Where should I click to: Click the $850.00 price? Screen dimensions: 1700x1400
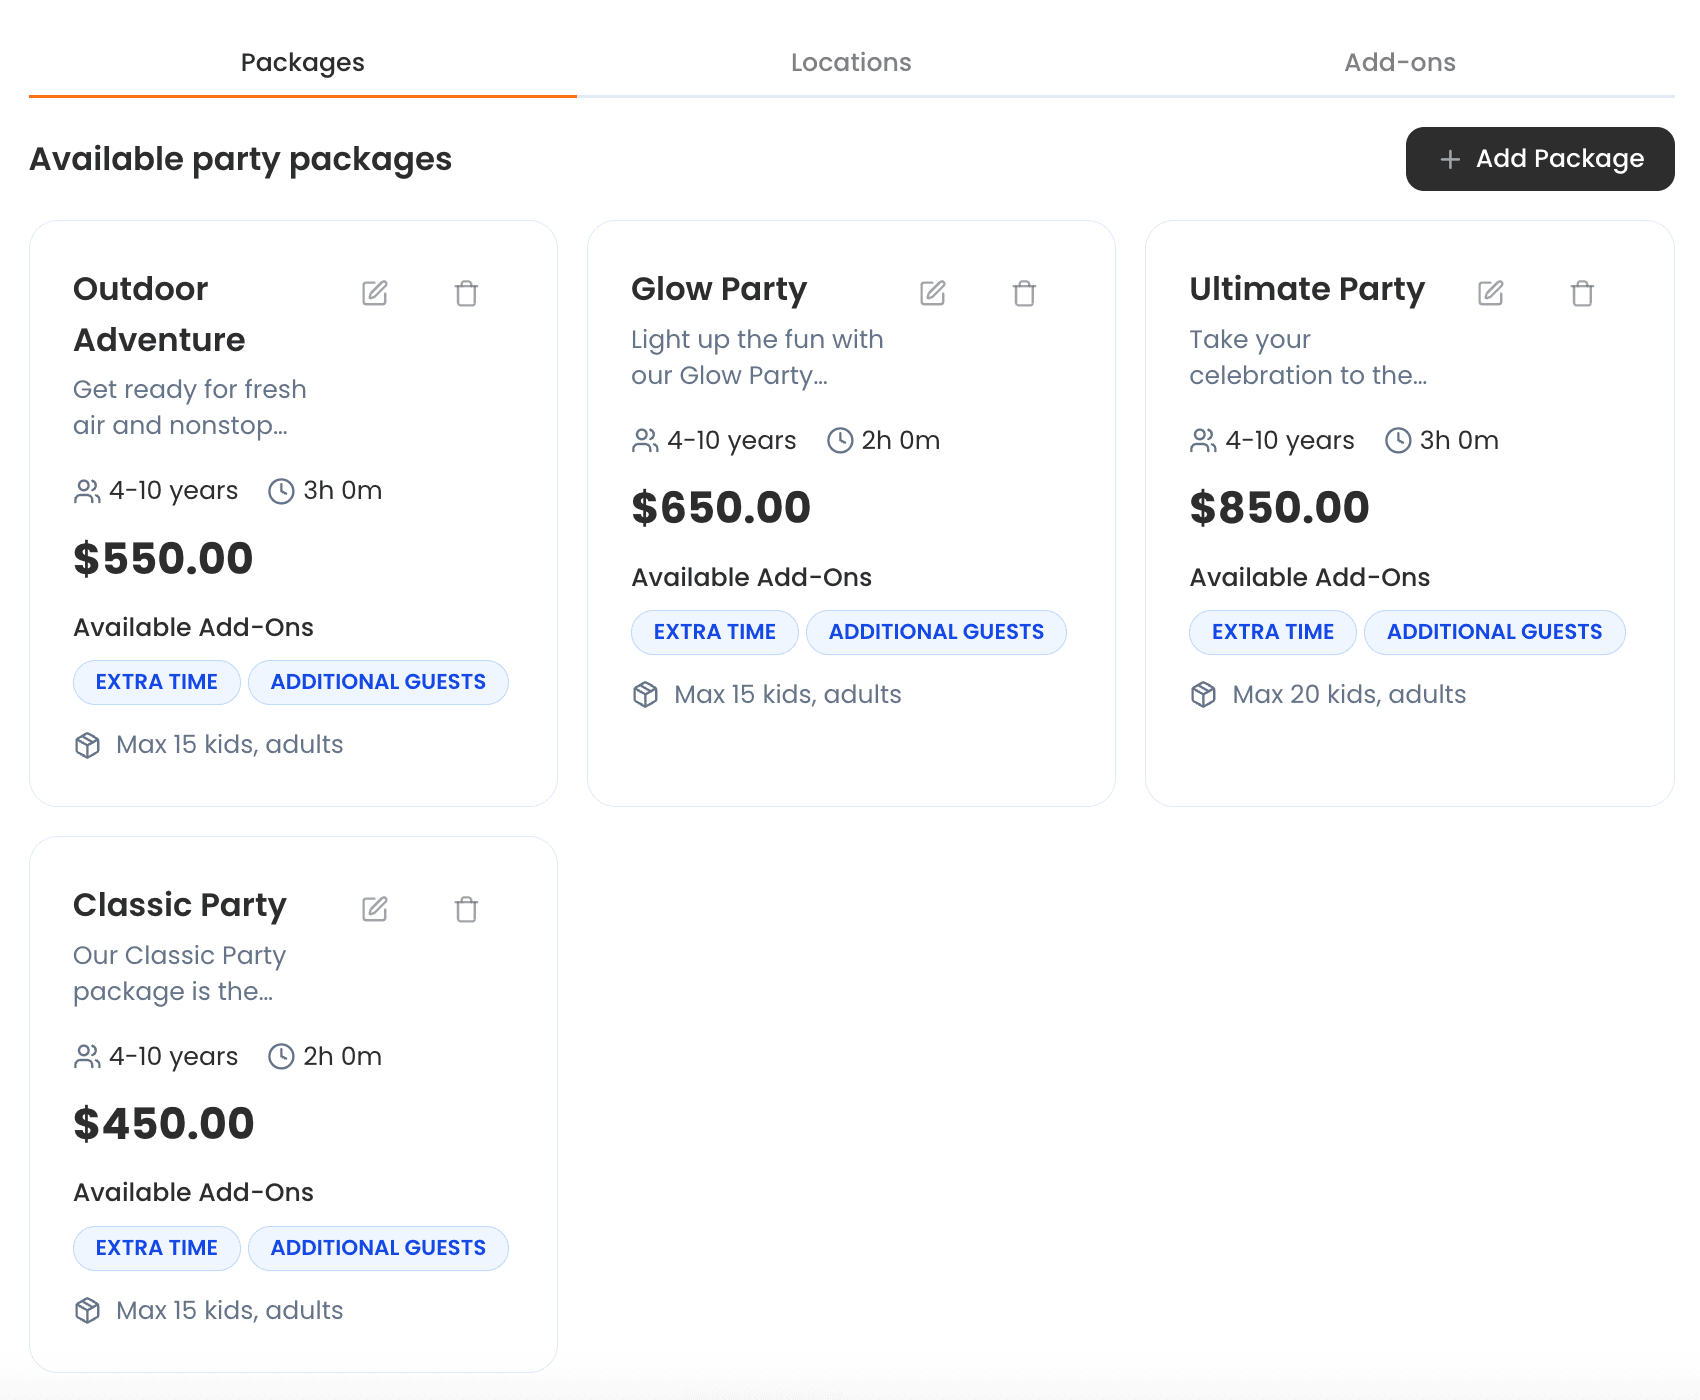coord(1279,508)
